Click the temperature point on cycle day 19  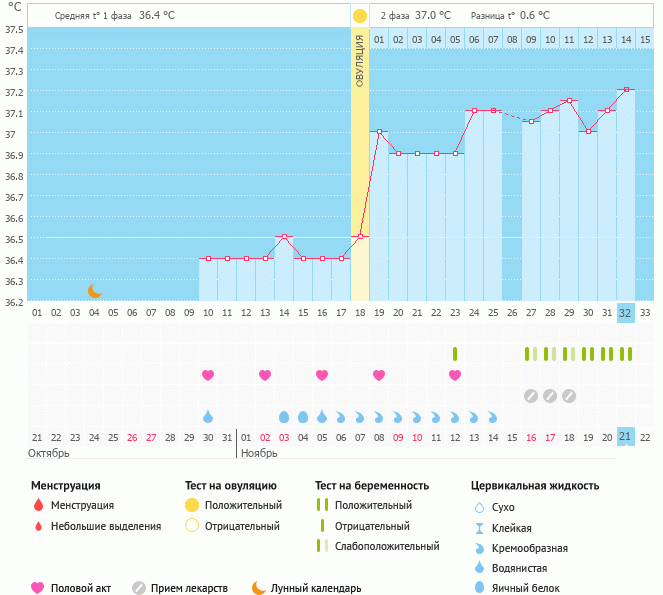379,132
